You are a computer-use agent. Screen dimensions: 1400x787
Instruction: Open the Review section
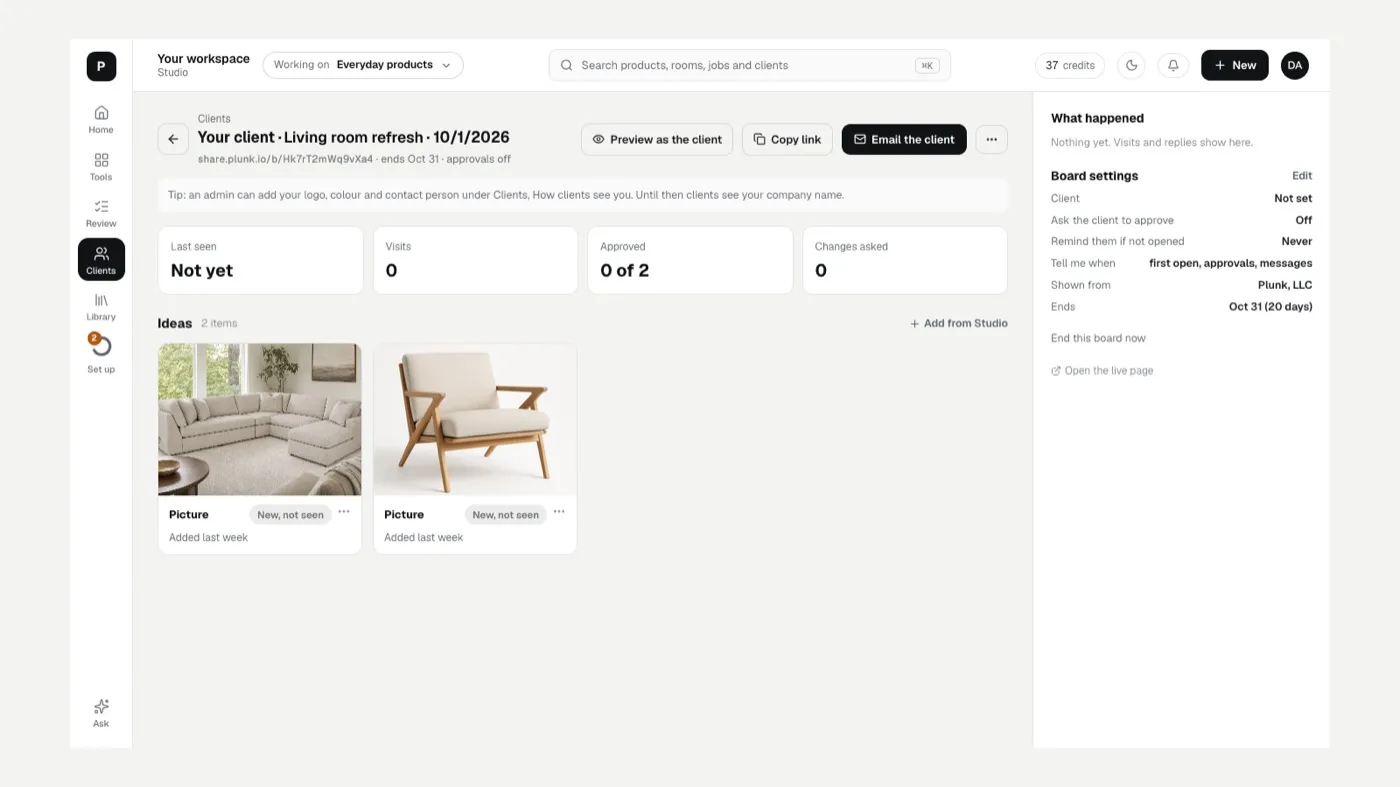point(101,213)
